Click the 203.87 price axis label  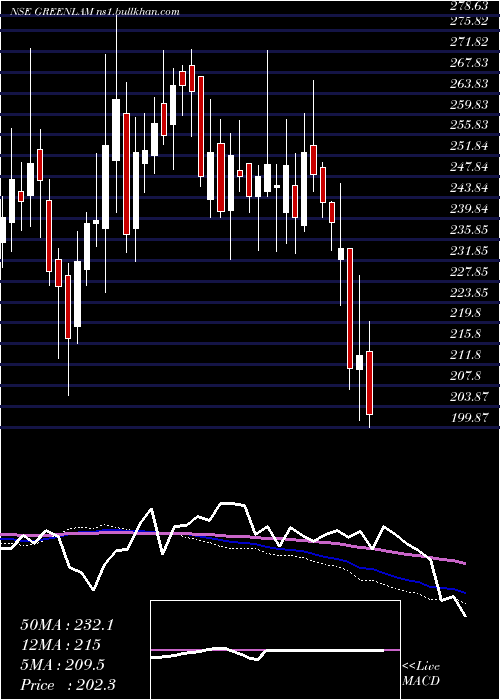[x=468, y=397]
